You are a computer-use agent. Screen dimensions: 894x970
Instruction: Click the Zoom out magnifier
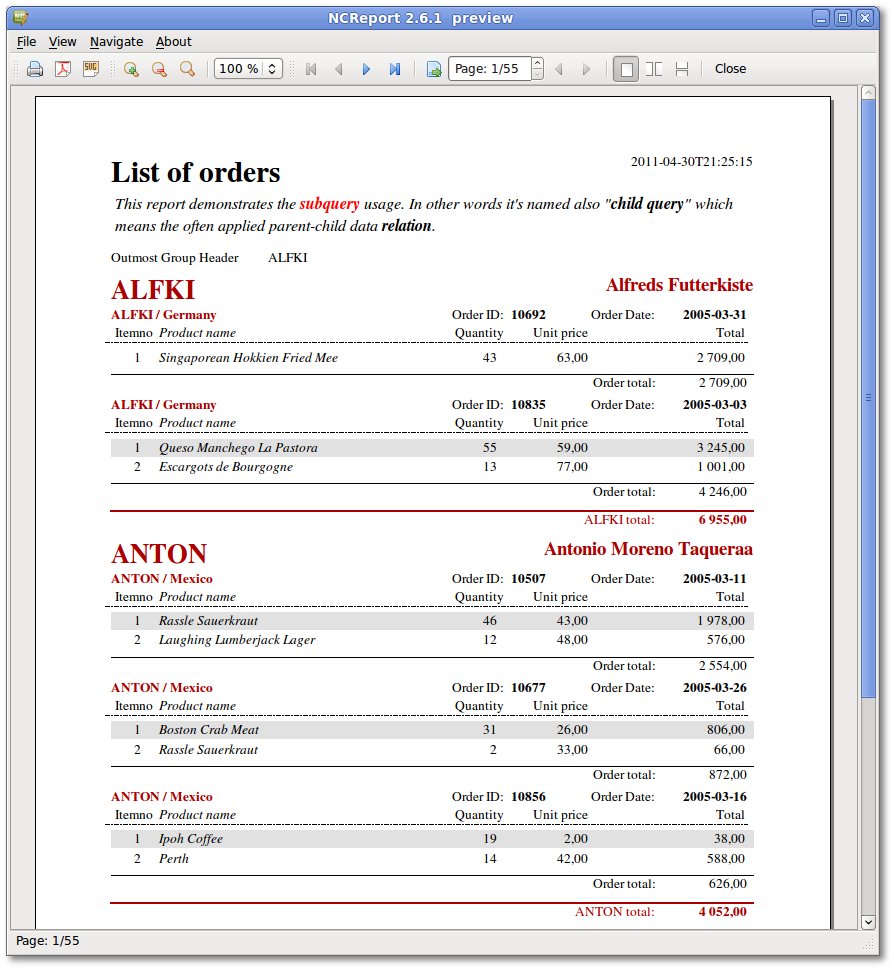coord(159,69)
